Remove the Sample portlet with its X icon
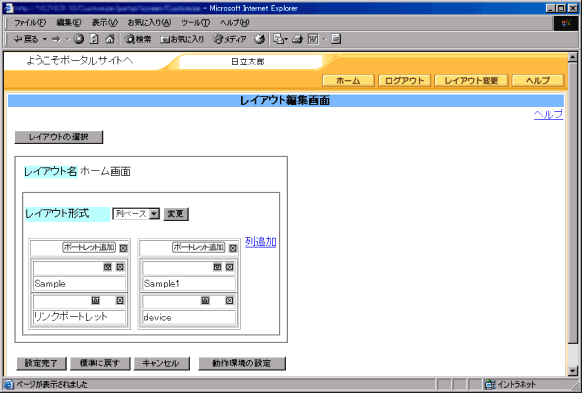The width and height of the screenshot is (582, 393). 120,267
